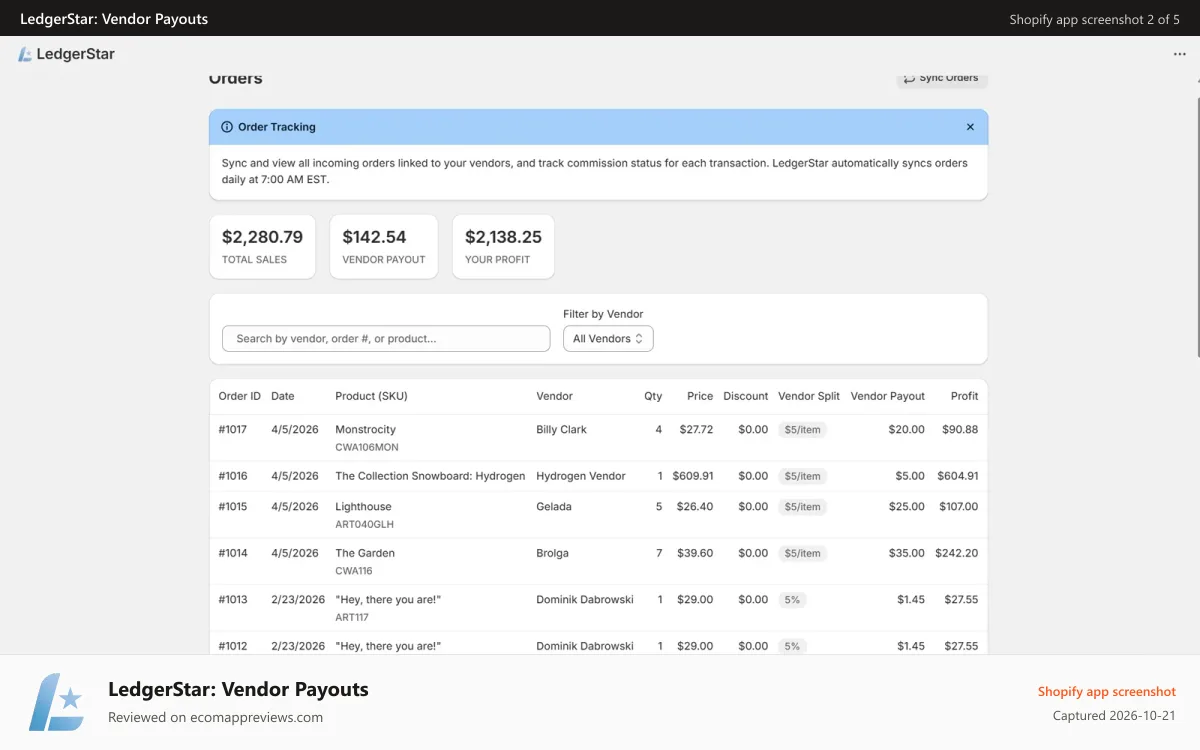Click The Garden product name
Screen dimensions: 1200x750
[365, 553]
